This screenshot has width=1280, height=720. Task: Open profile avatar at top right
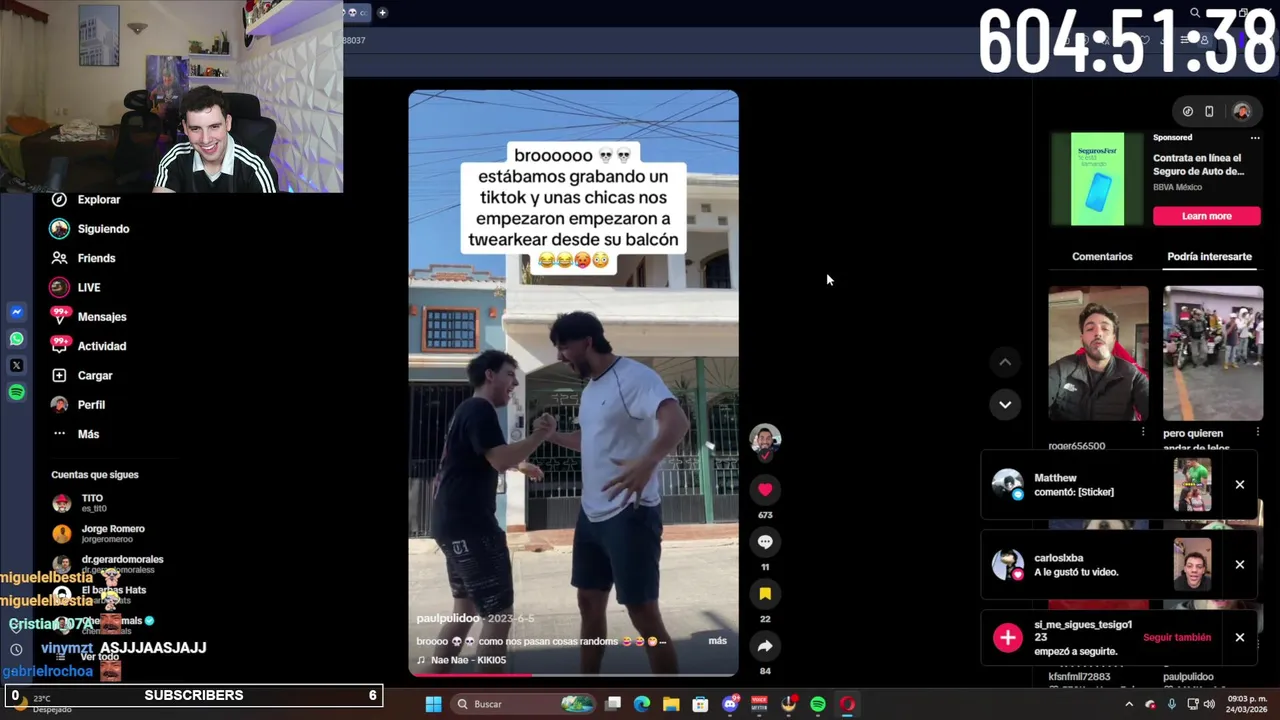(x=1242, y=112)
